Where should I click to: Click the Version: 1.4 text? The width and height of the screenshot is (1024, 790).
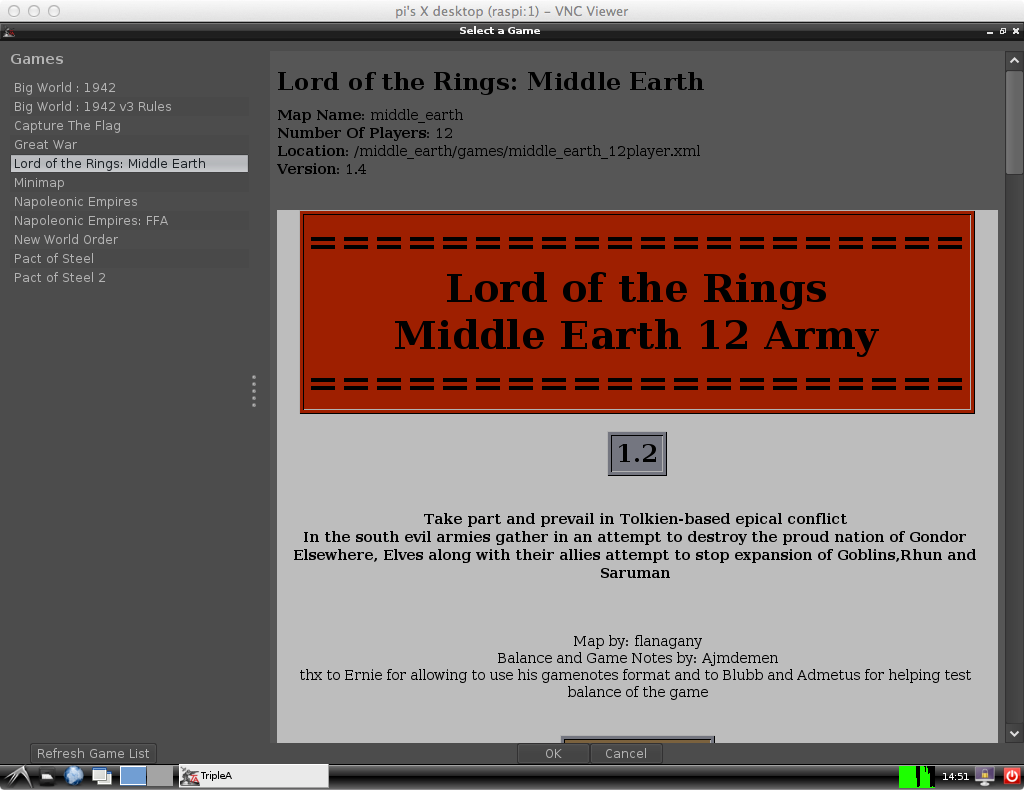coord(322,169)
